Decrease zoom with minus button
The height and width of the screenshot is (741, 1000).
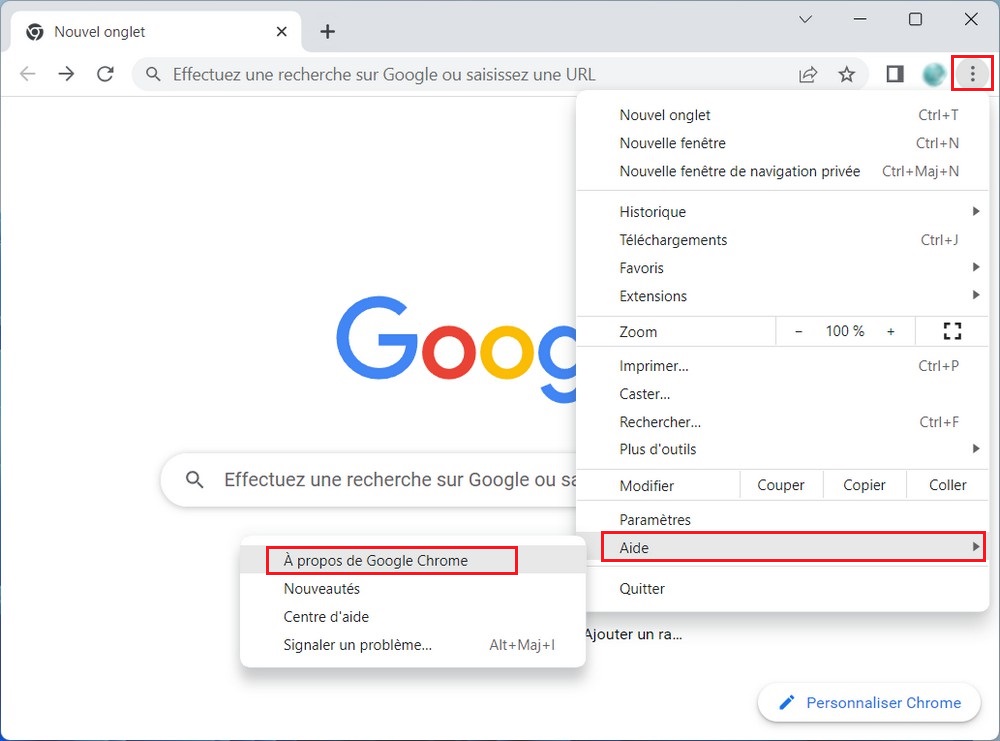tap(798, 332)
